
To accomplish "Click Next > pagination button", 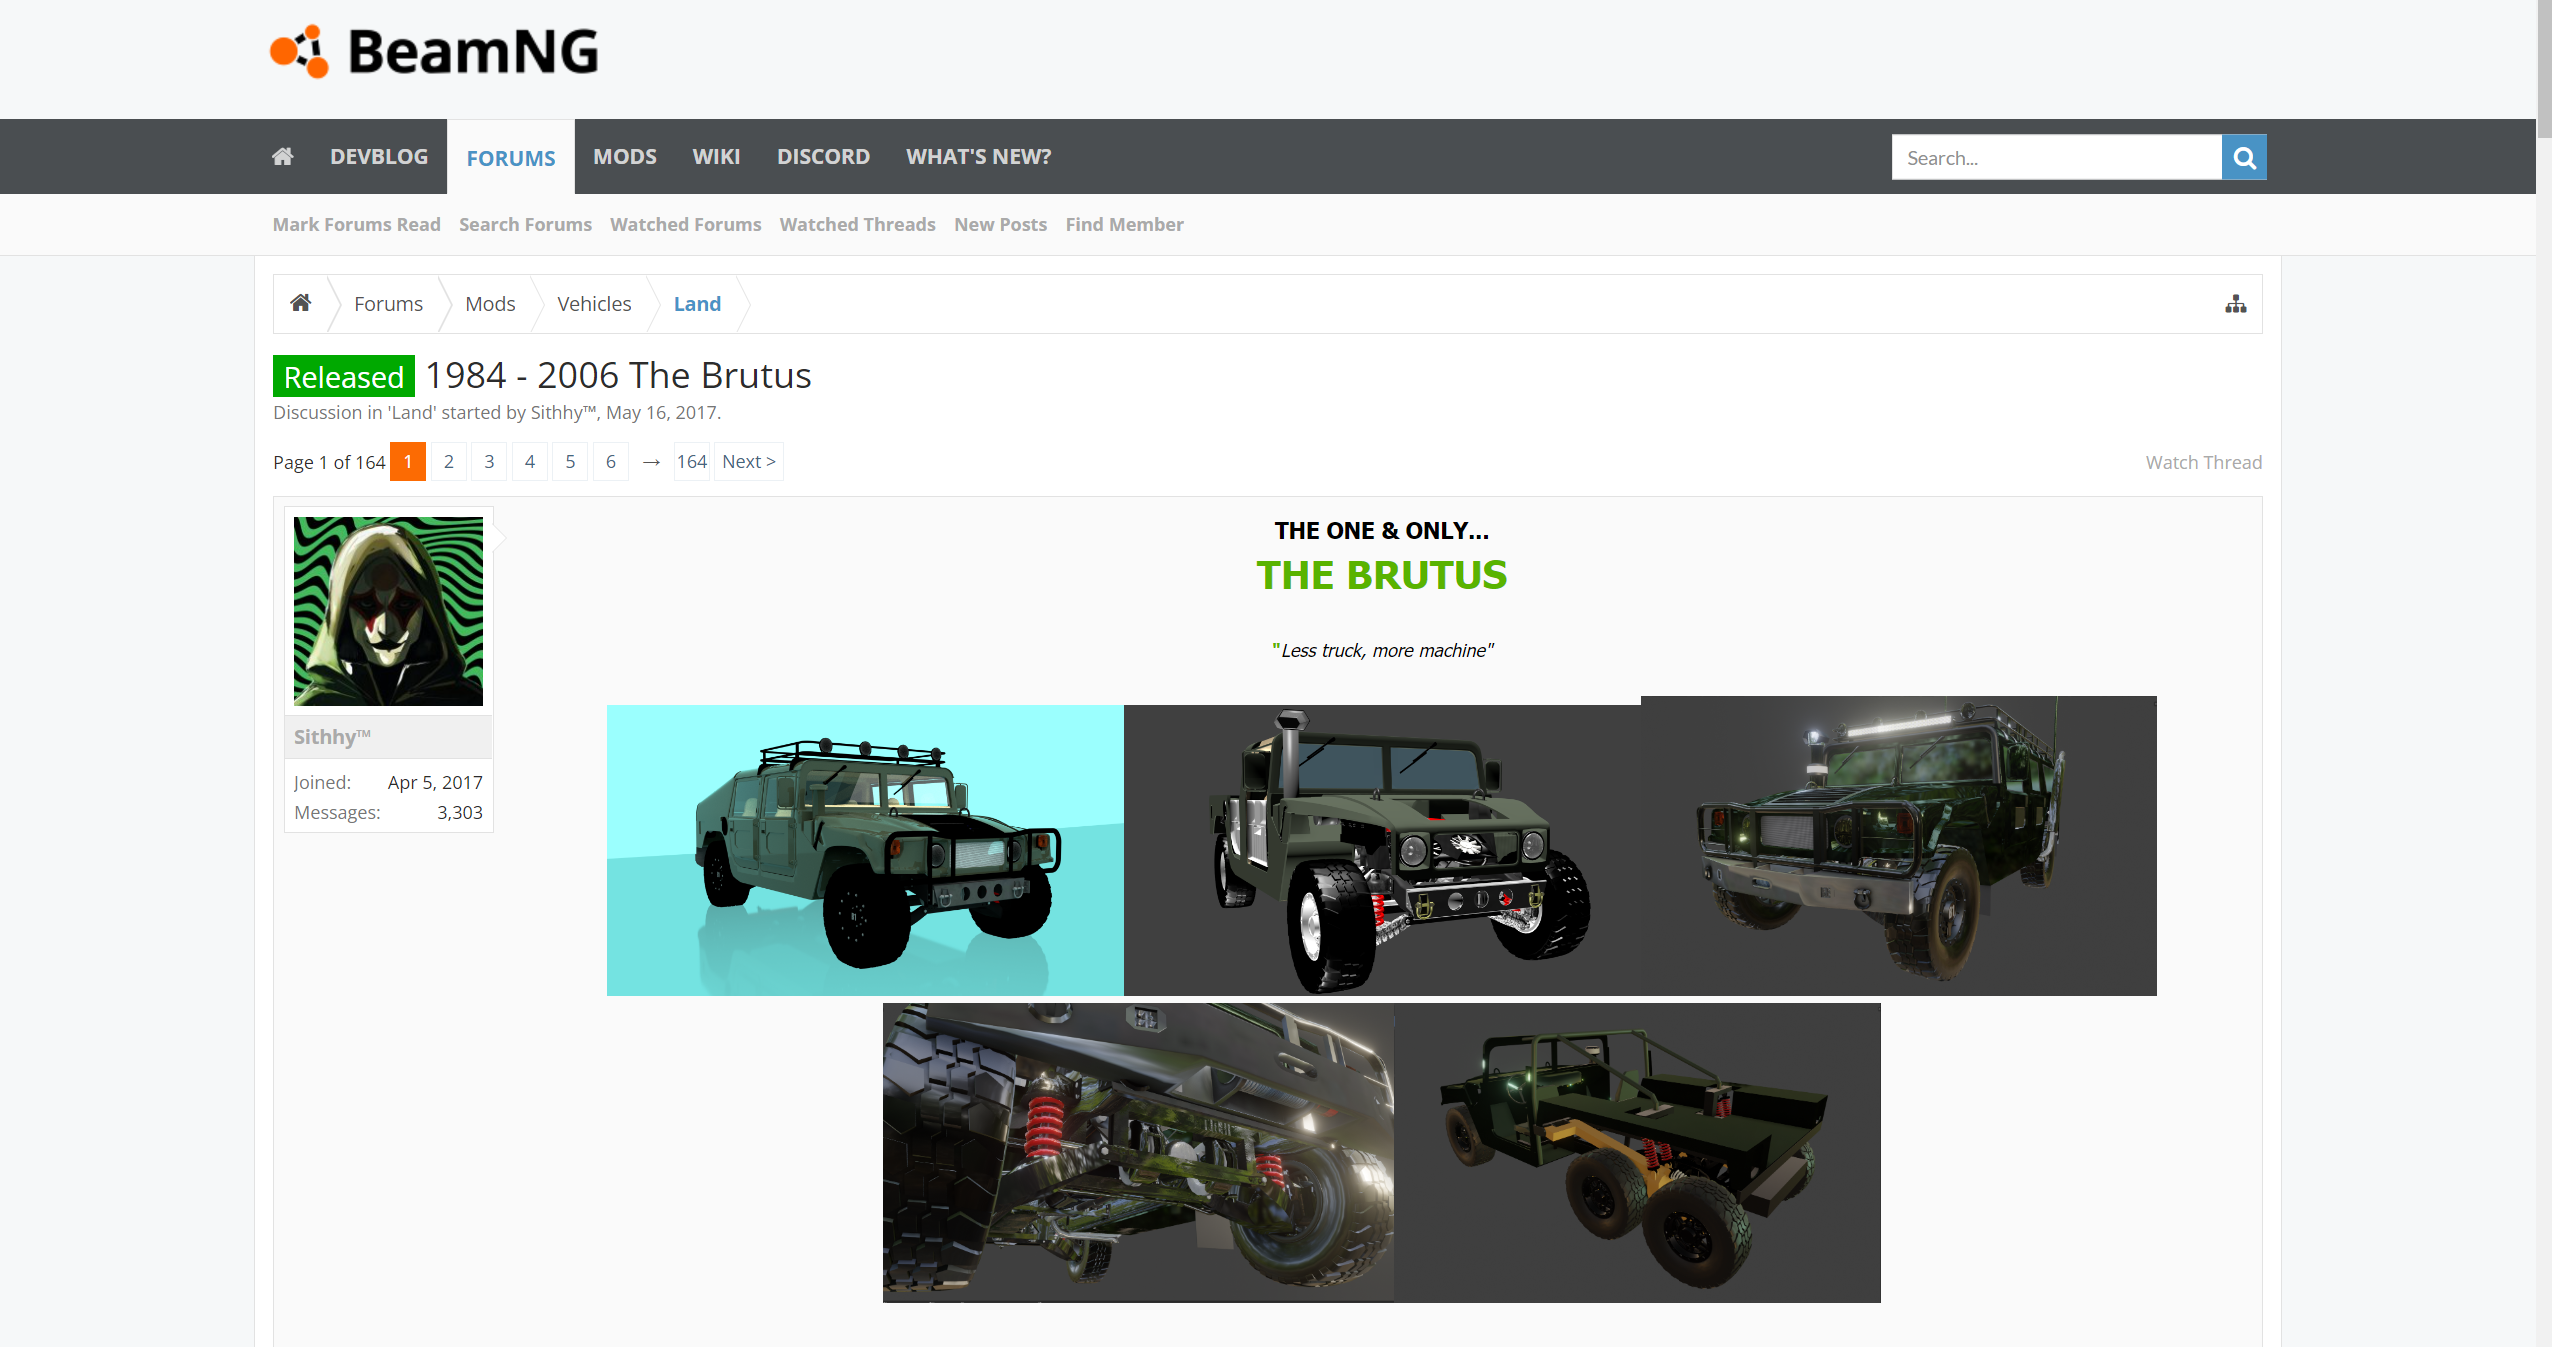I will [749, 461].
